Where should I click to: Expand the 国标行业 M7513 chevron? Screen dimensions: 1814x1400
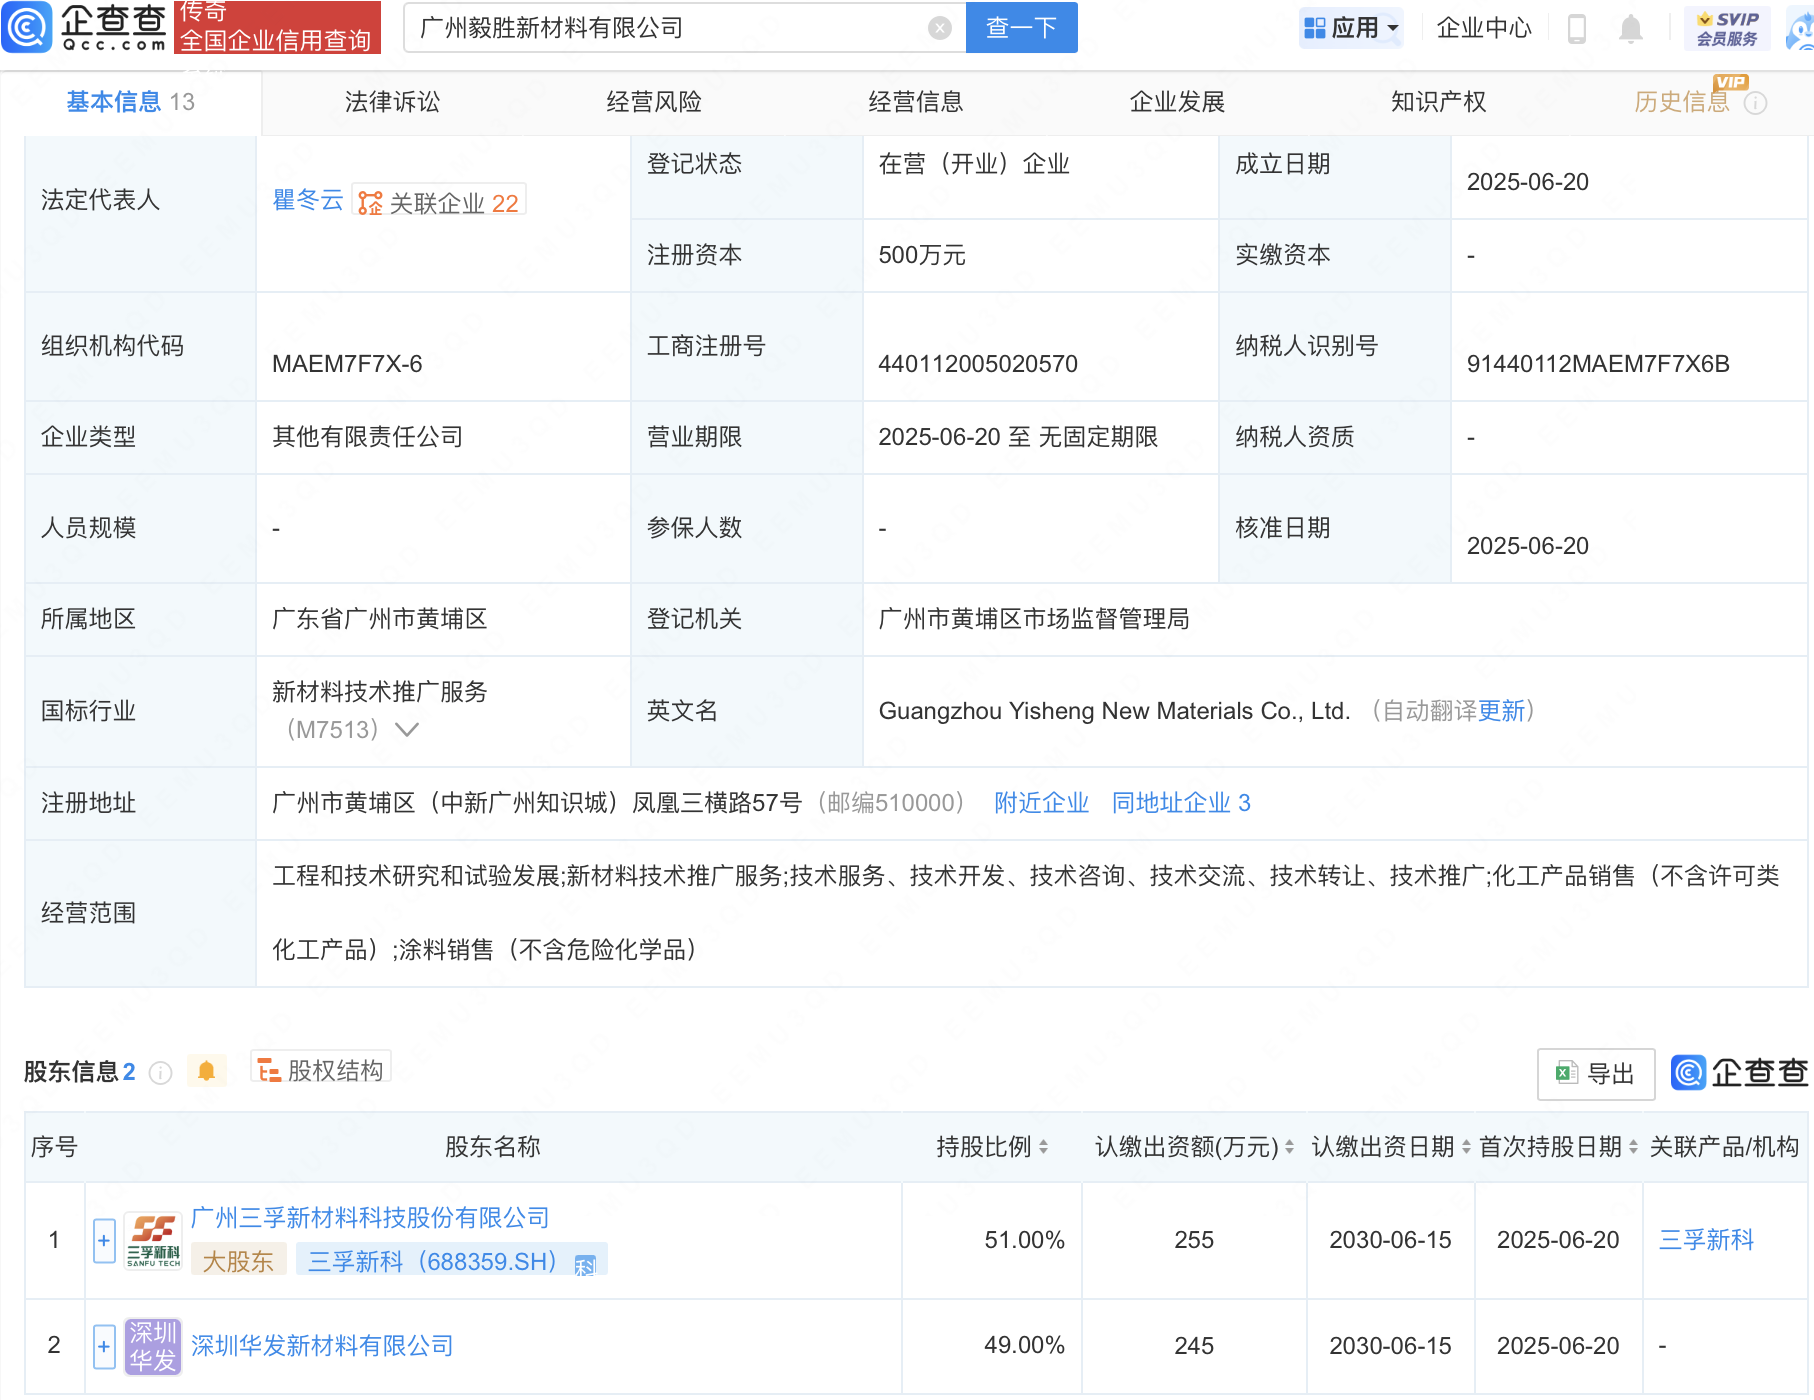406,730
